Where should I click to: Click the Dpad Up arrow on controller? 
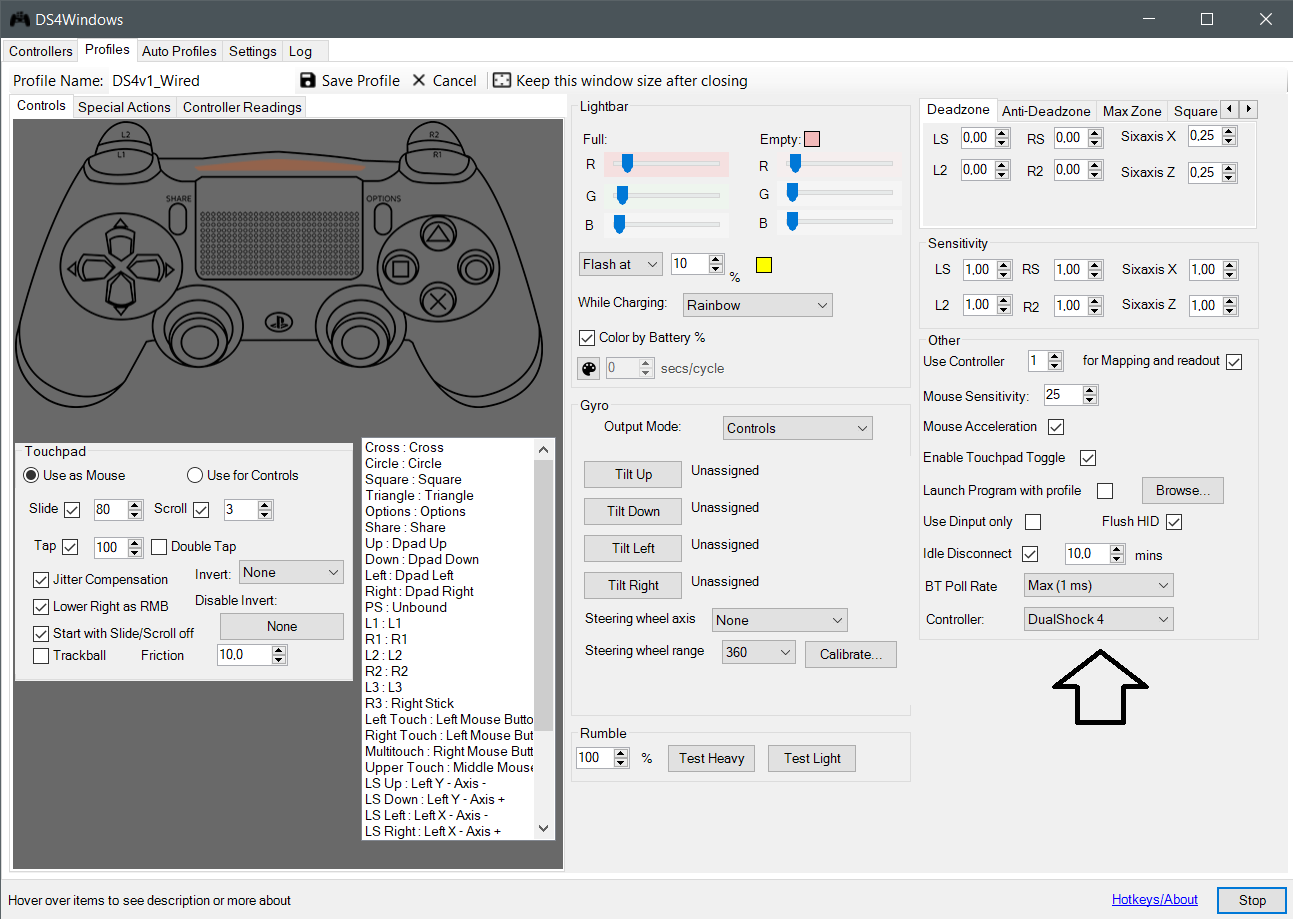[x=120, y=242]
